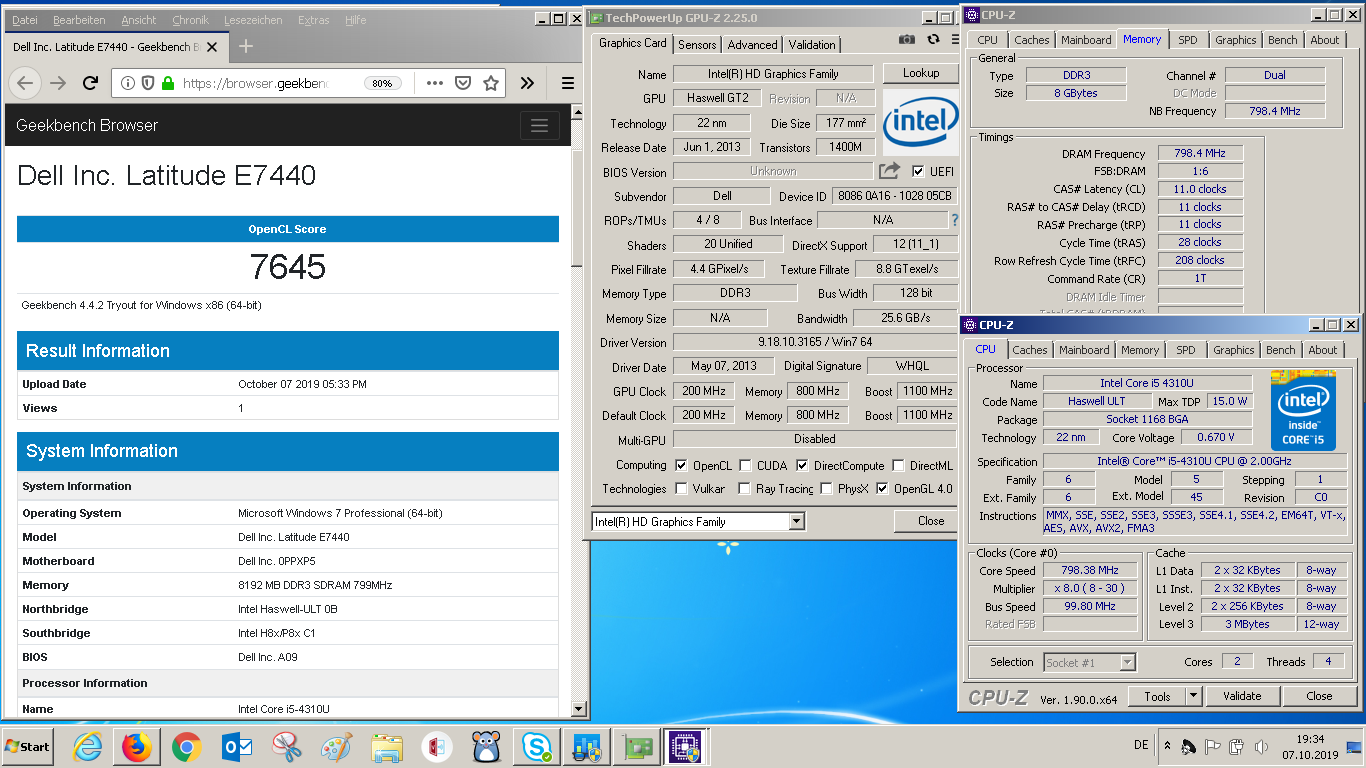
Task: Click Validate button in CPU-Z
Action: 1241,696
